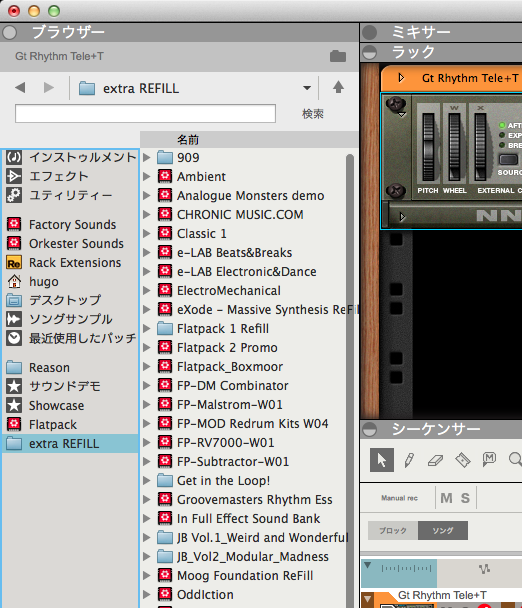Viewport: 522px width, 608px height.
Task: Open ユティリティー in browser sidebar
Action: [59, 195]
